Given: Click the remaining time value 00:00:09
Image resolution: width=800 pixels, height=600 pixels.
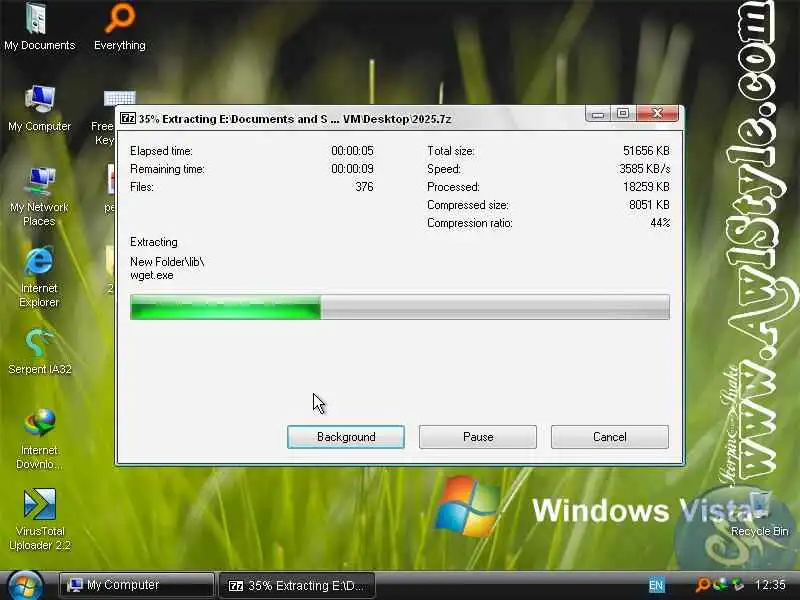Looking at the screenshot, I should coord(353,168).
